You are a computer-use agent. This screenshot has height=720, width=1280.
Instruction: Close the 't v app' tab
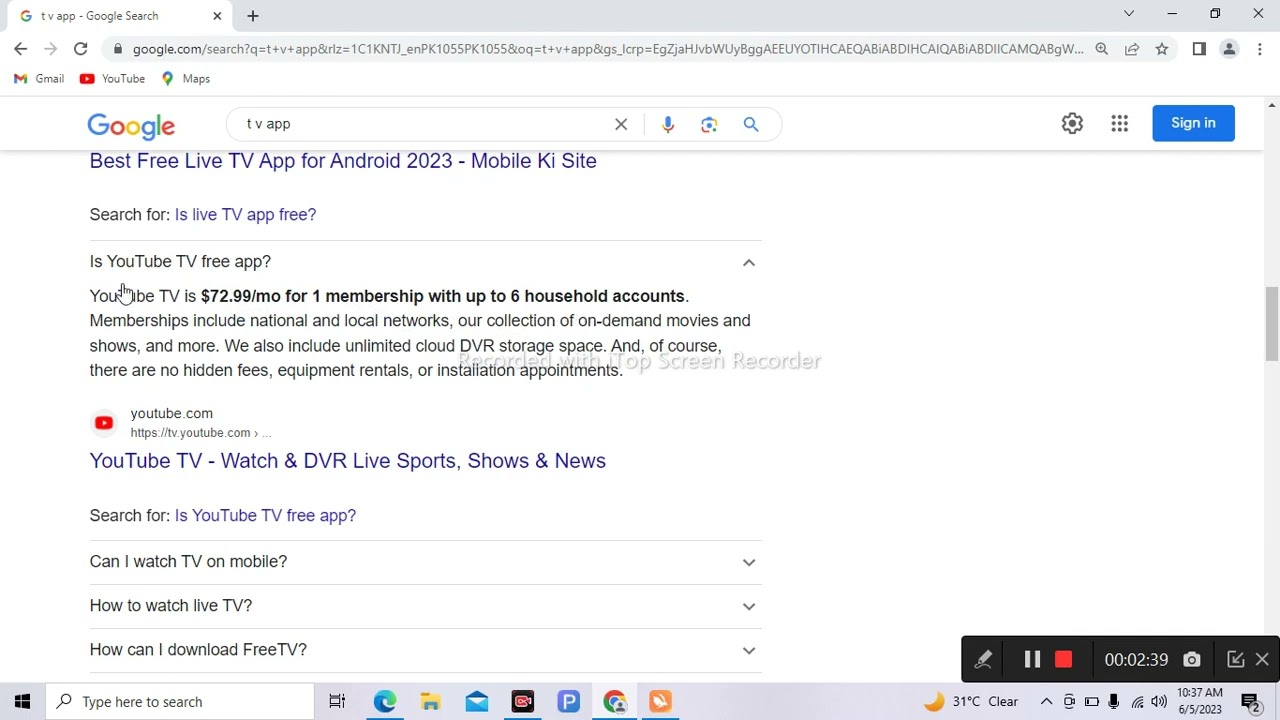click(x=217, y=16)
